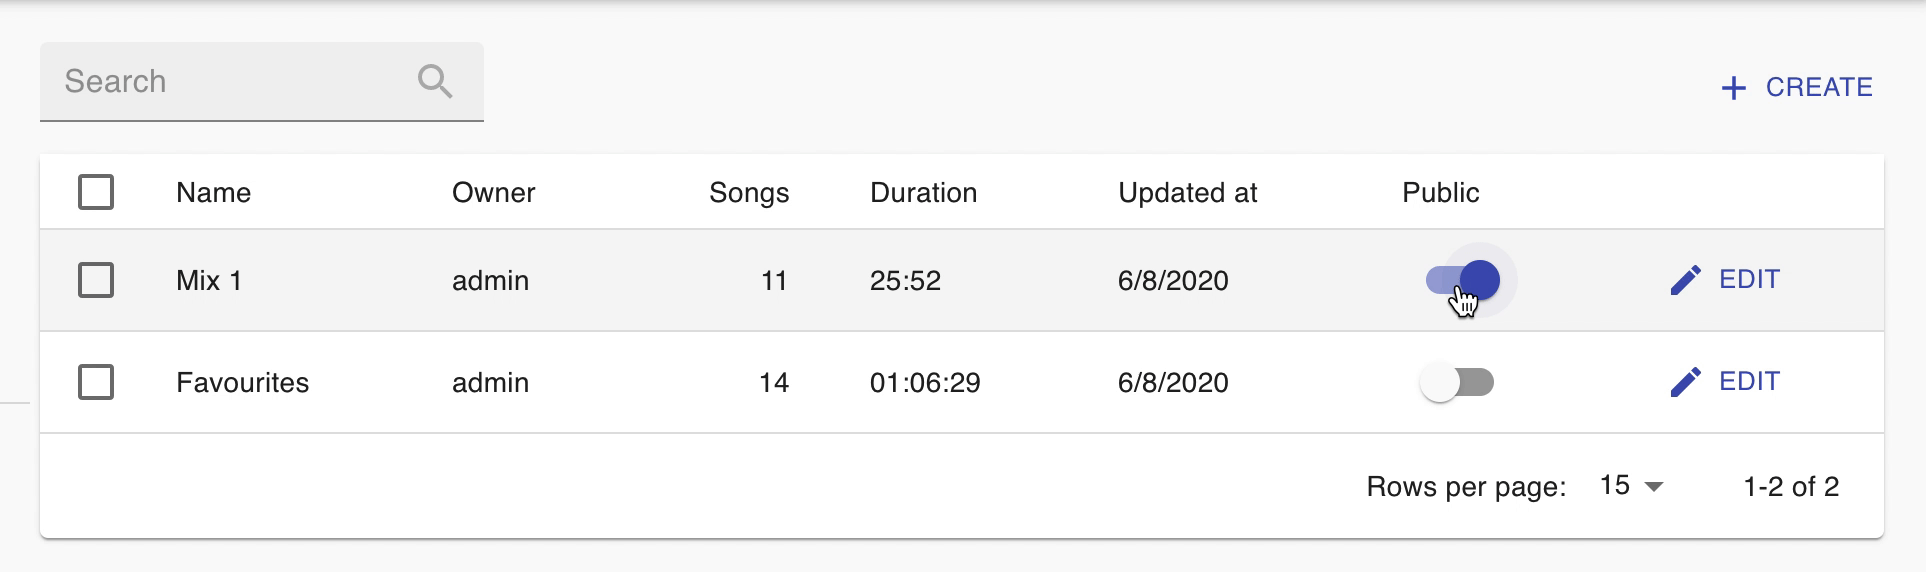This screenshot has height=572, width=1926.
Task: Click the search magnifier icon
Action: (x=435, y=81)
